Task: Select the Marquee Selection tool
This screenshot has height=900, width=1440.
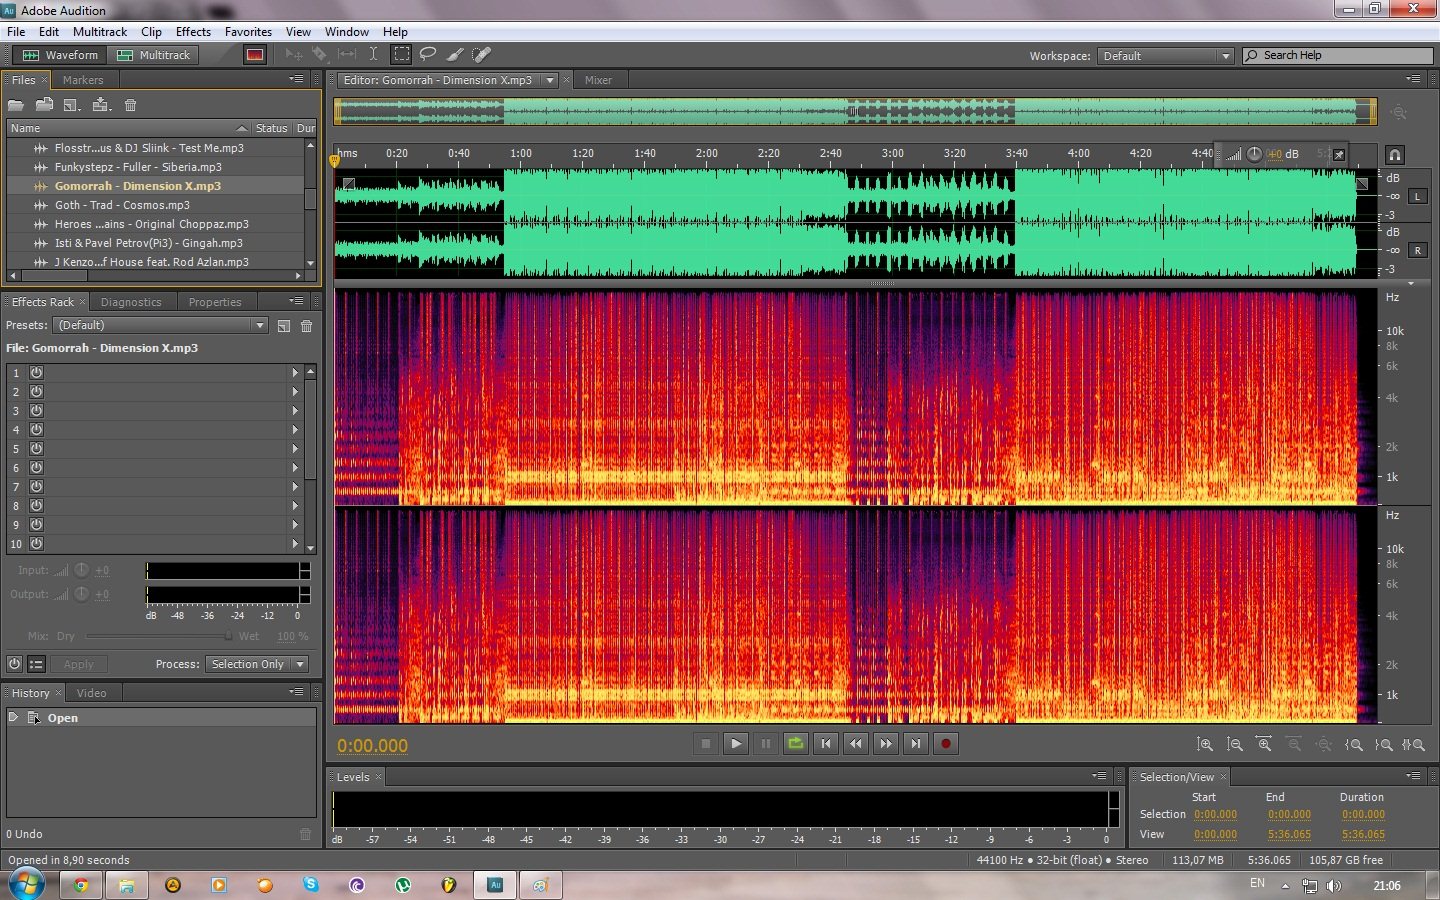Action: 401,55
